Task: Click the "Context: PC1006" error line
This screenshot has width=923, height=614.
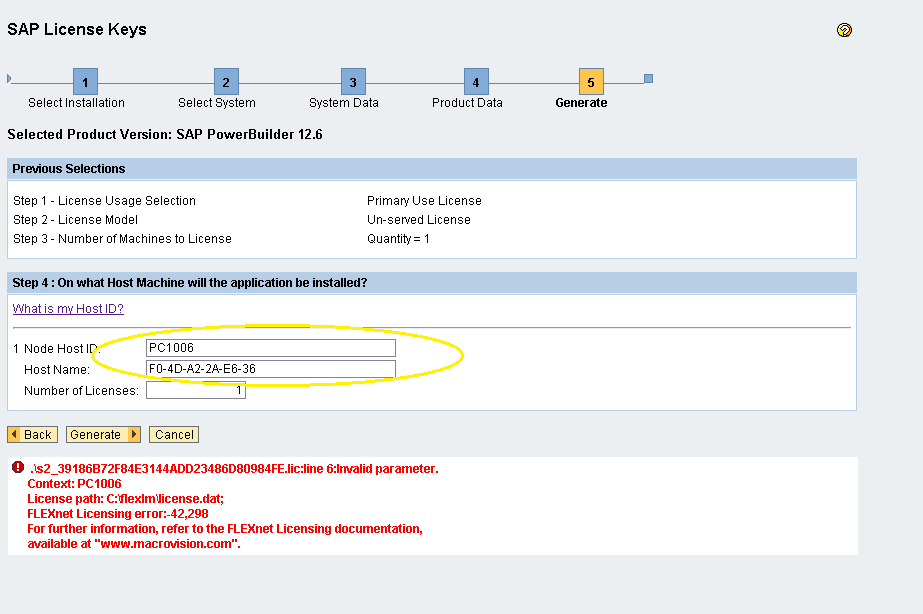Action: [x=74, y=484]
